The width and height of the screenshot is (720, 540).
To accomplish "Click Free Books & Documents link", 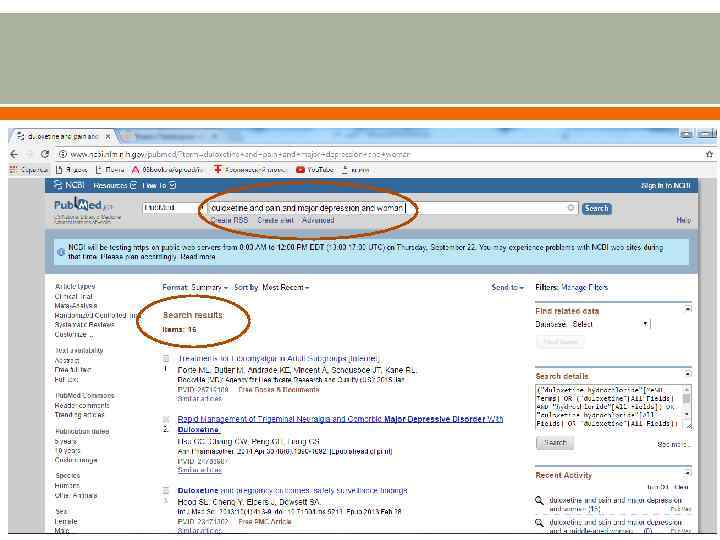I will pyautogui.click(x=279, y=389).
